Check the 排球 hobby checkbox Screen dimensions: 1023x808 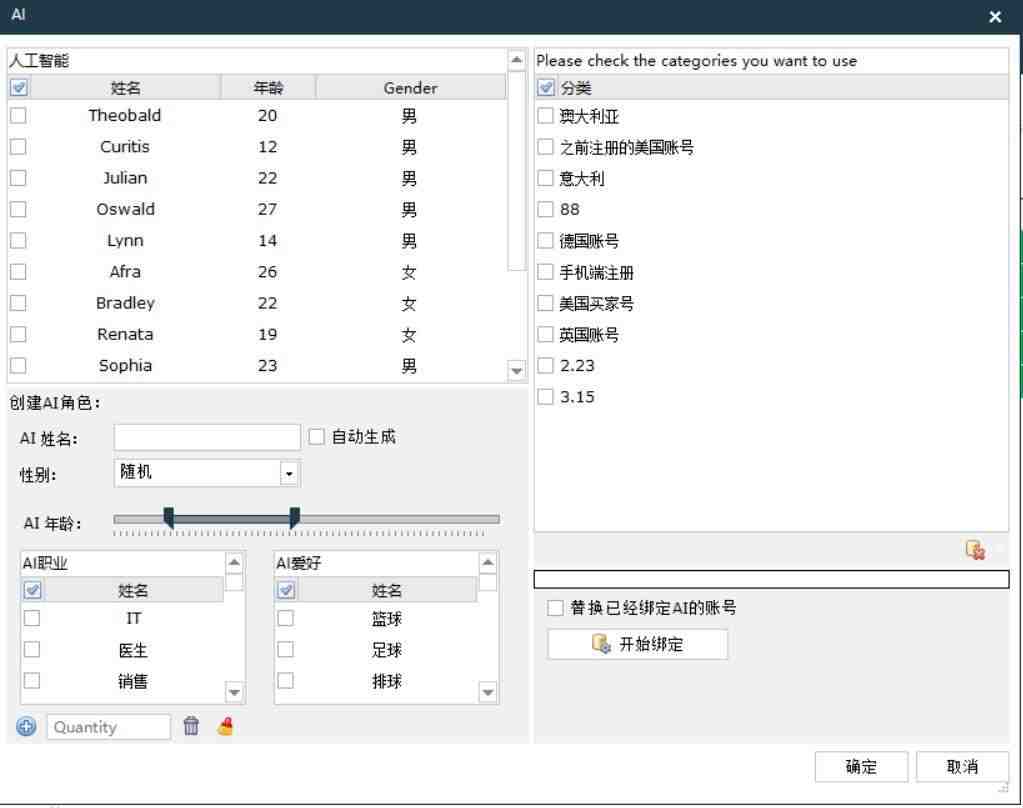(x=286, y=681)
